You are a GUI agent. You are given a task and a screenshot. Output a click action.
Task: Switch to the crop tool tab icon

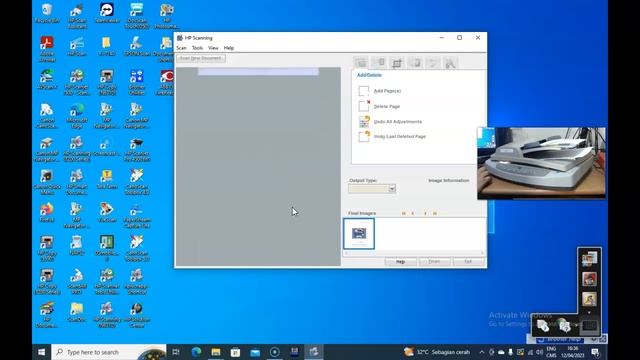pyautogui.click(x=396, y=62)
